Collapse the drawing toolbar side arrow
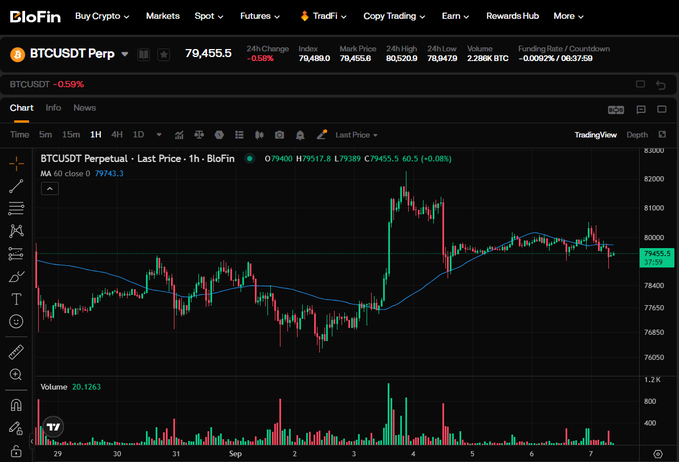Viewport: 679px width, 462px height. coord(32,441)
